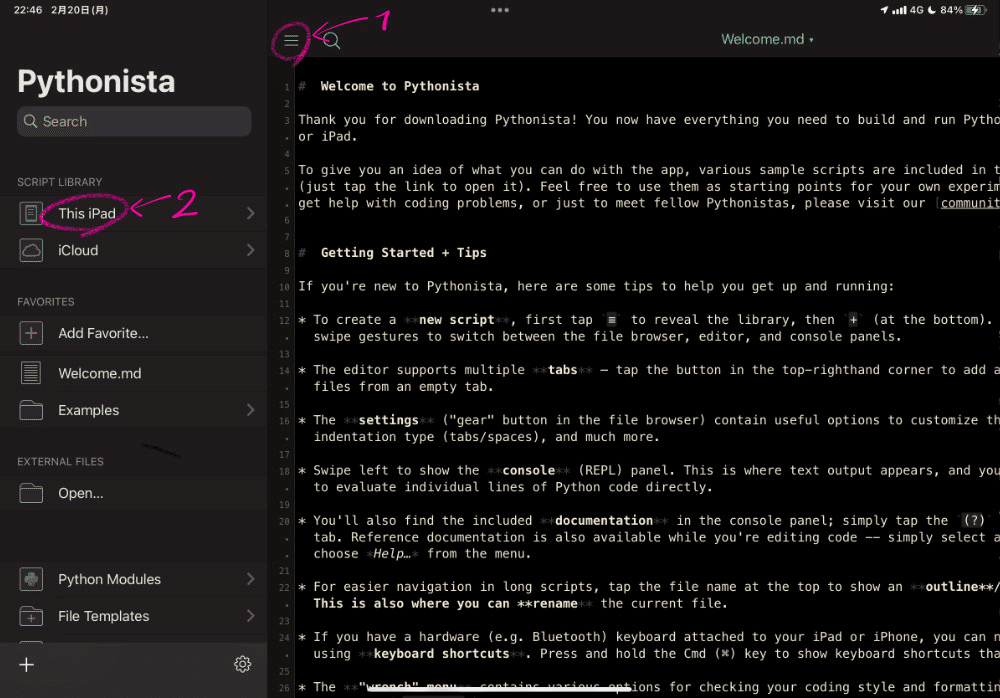The width and height of the screenshot is (1000, 698).
Task: Tap the Python Modules icon
Action: coord(29,578)
